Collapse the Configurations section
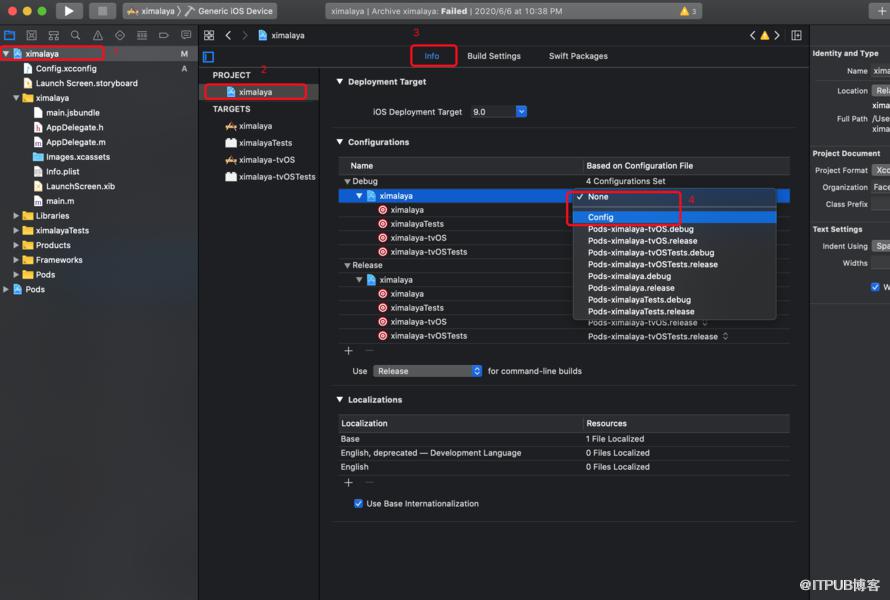The image size is (890, 600). coord(339,142)
